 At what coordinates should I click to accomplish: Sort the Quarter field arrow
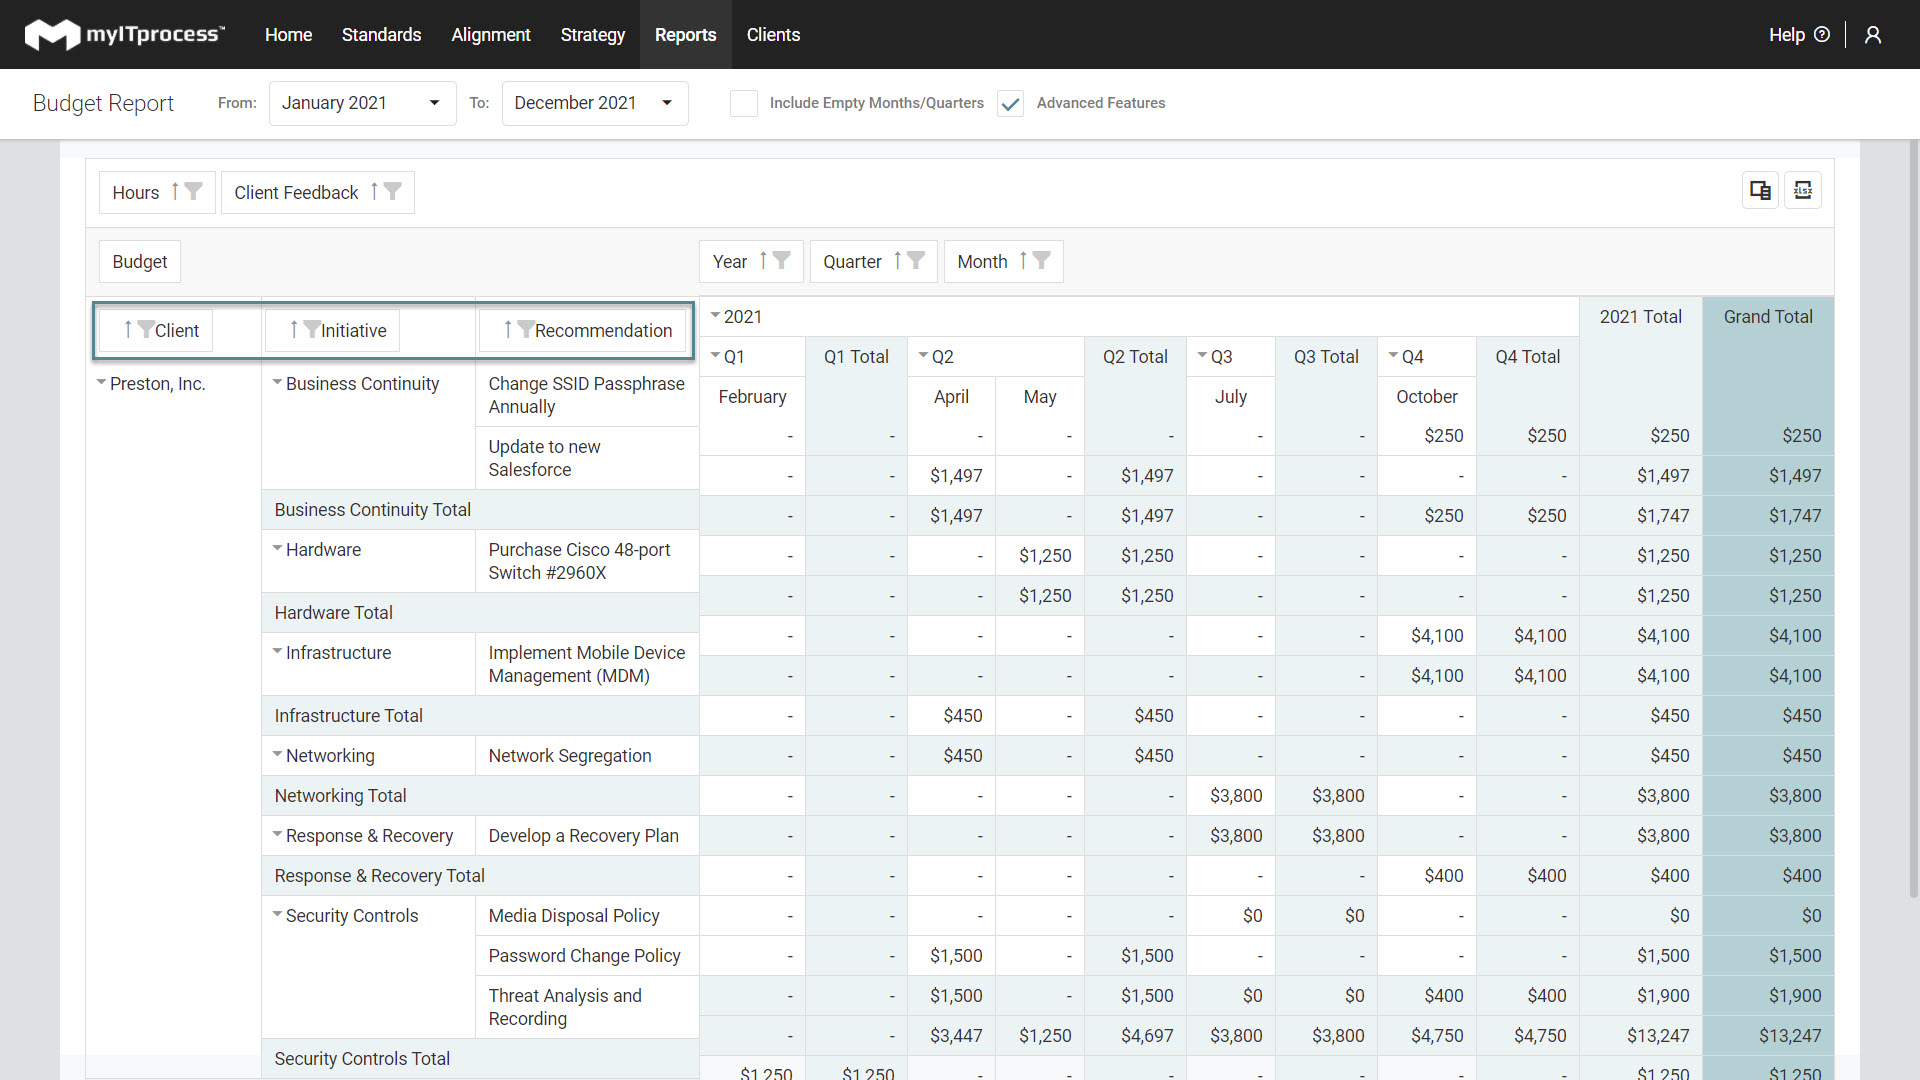point(897,260)
